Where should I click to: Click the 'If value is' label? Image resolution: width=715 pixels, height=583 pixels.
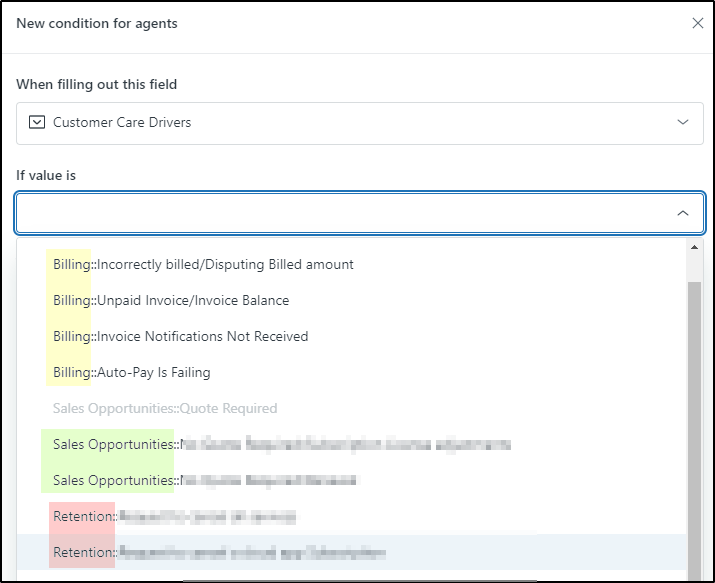[46, 175]
